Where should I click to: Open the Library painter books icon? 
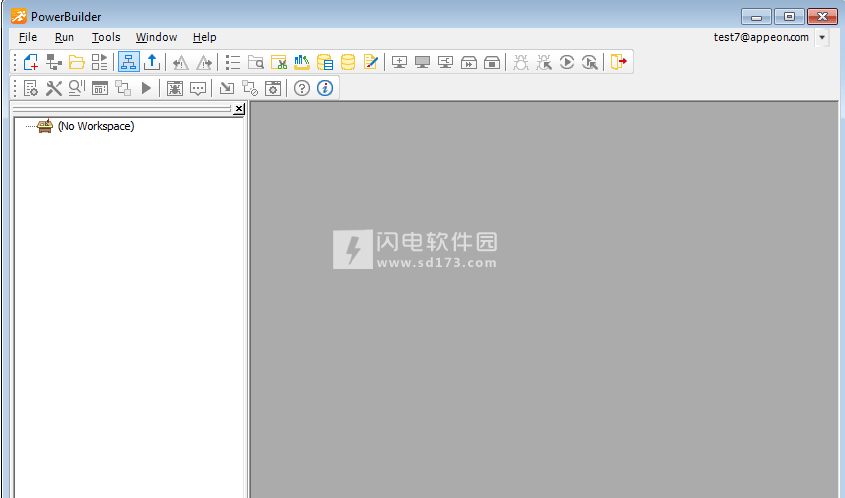coord(302,62)
